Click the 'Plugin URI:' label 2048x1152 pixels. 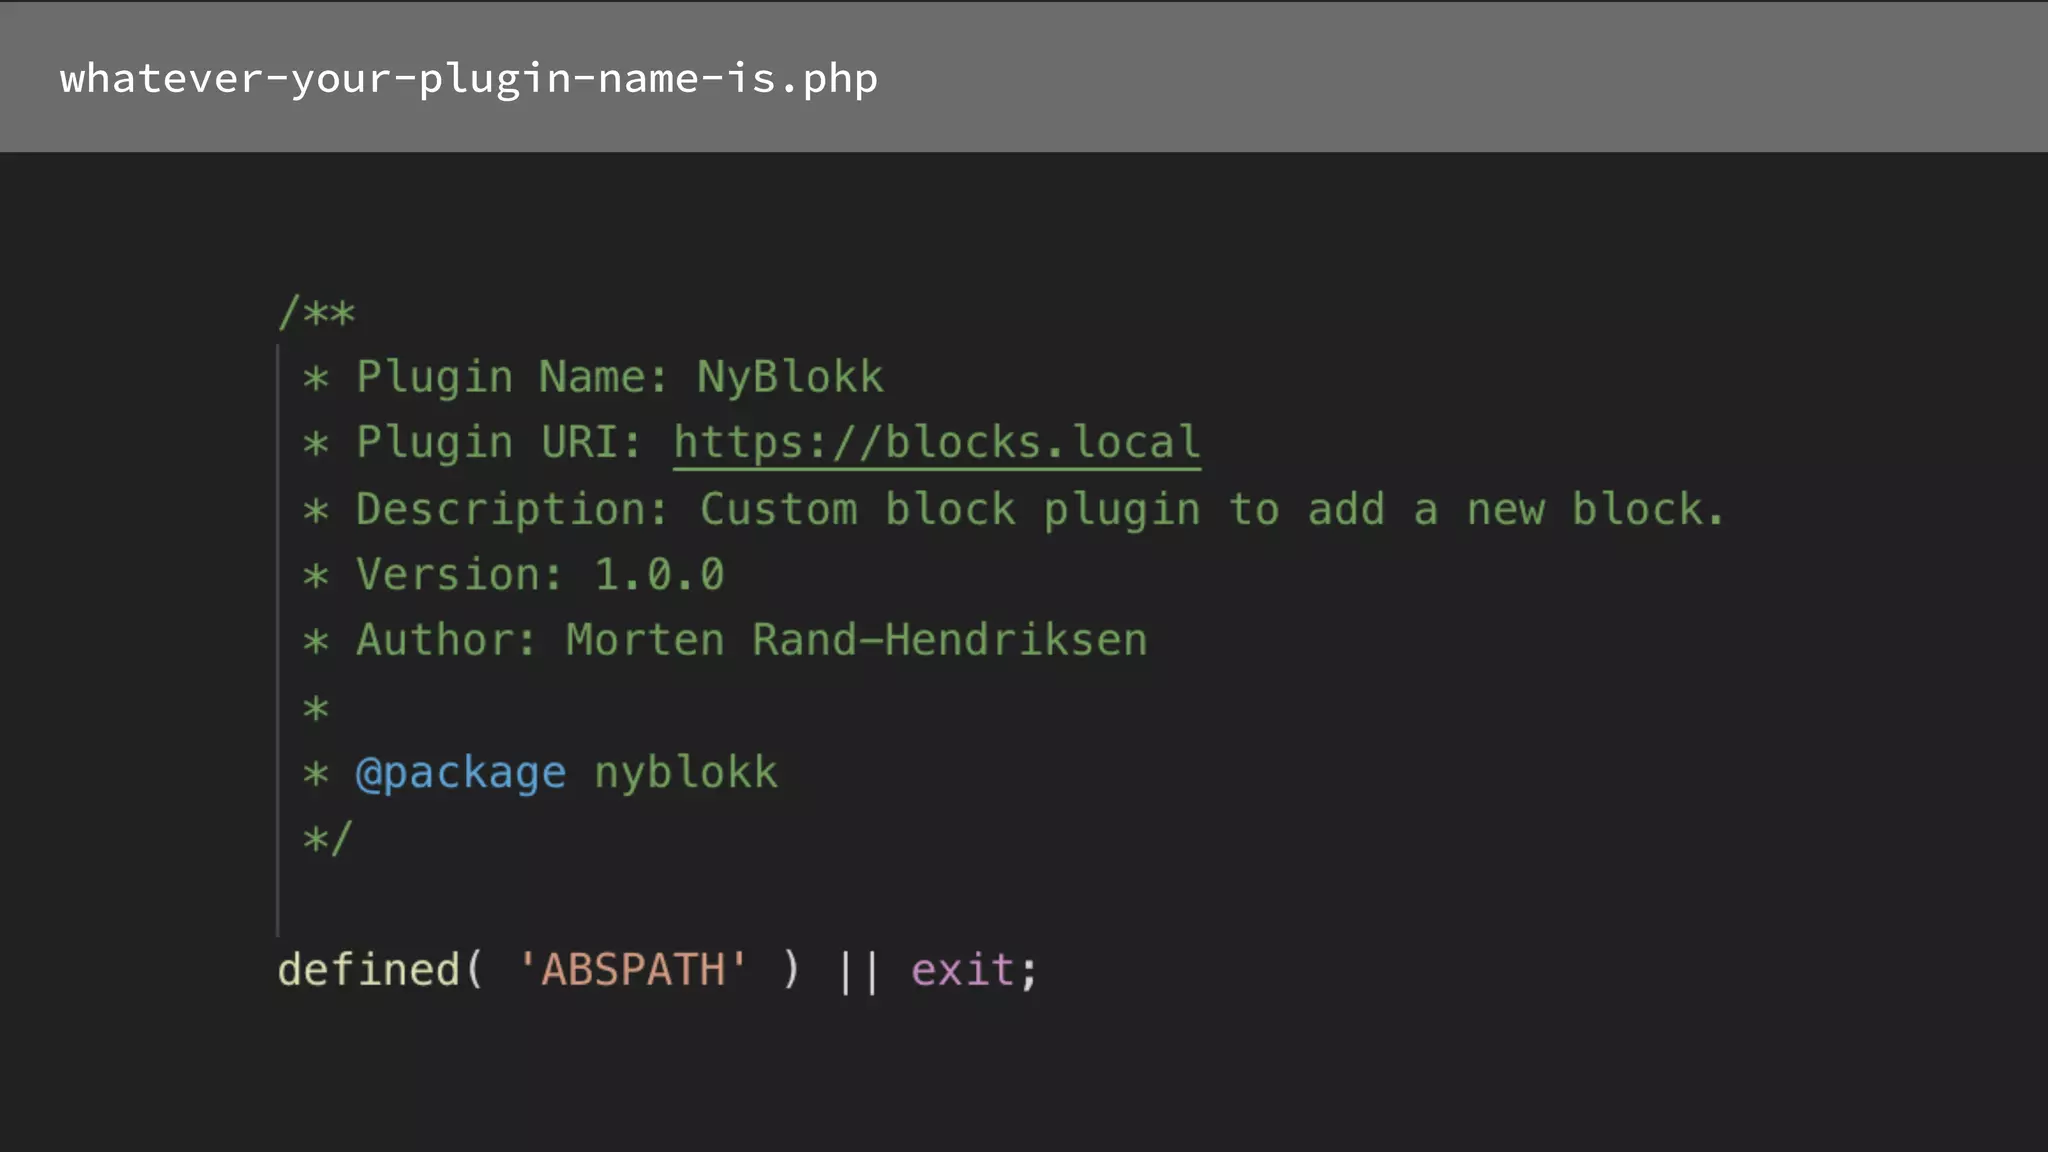pyautogui.click(x=500, y=444)
